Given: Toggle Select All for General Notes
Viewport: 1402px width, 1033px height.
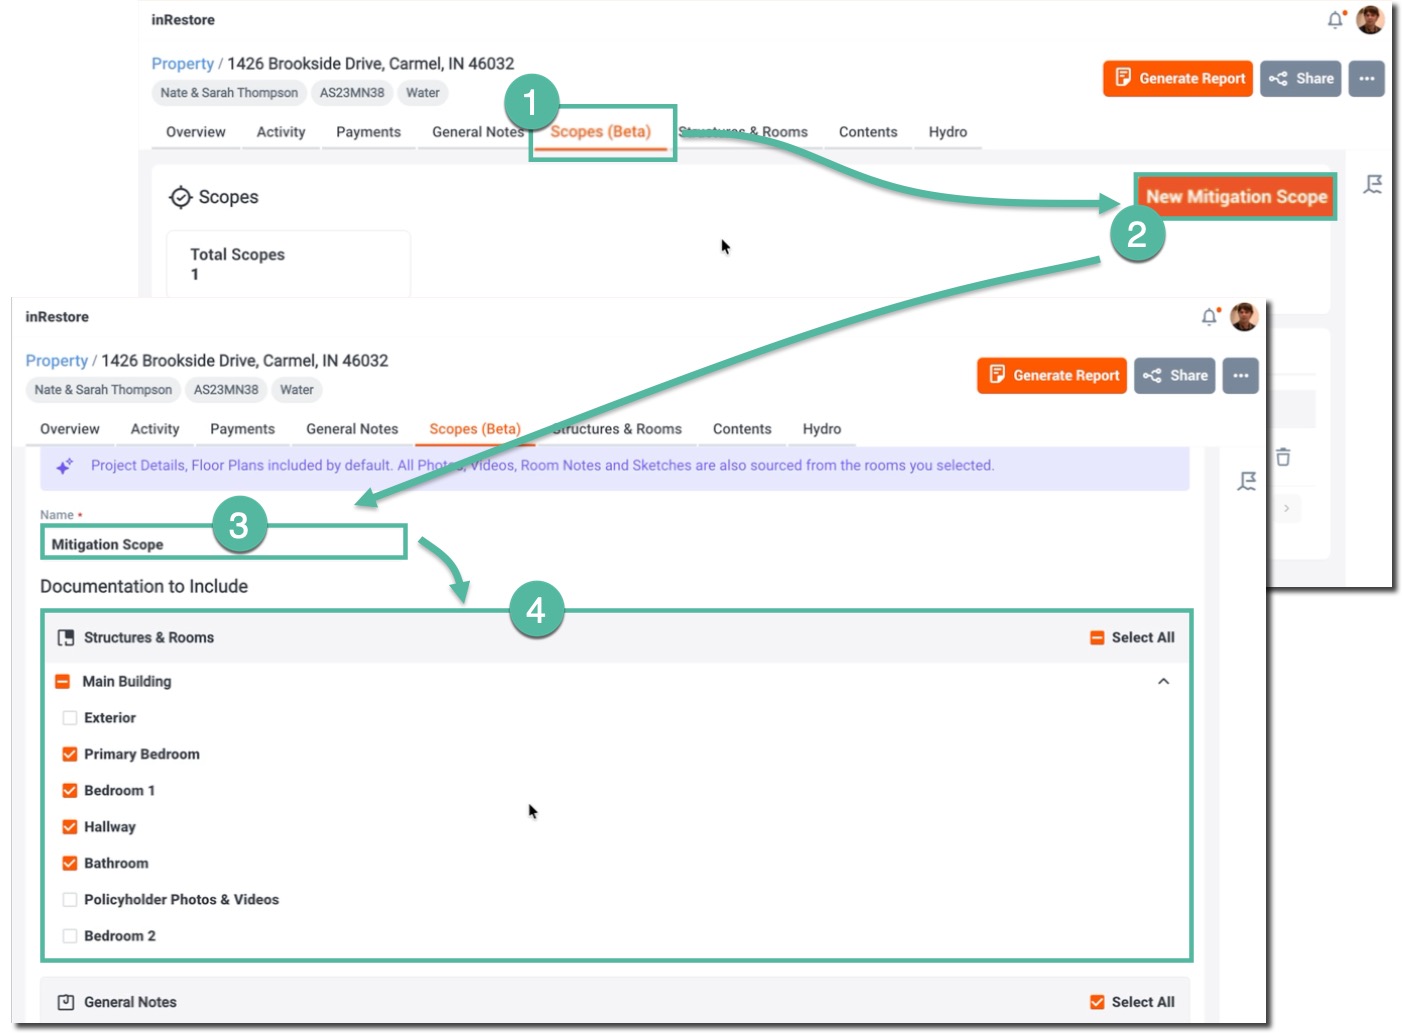Looking at the screenshot, I should 1097,1002.
